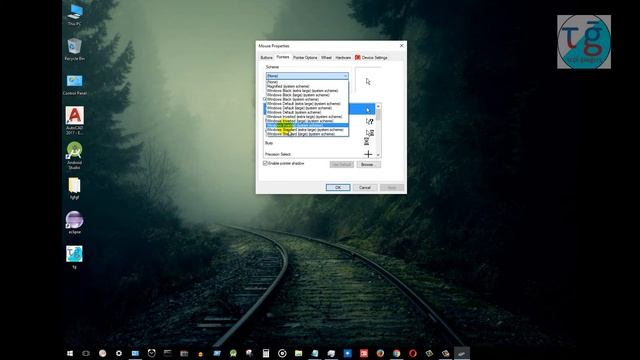Image resolution: width=640 pixels, height=360 pixels.
Task: Launch eclipse from the desktop
Action: (x=74, y=222)
